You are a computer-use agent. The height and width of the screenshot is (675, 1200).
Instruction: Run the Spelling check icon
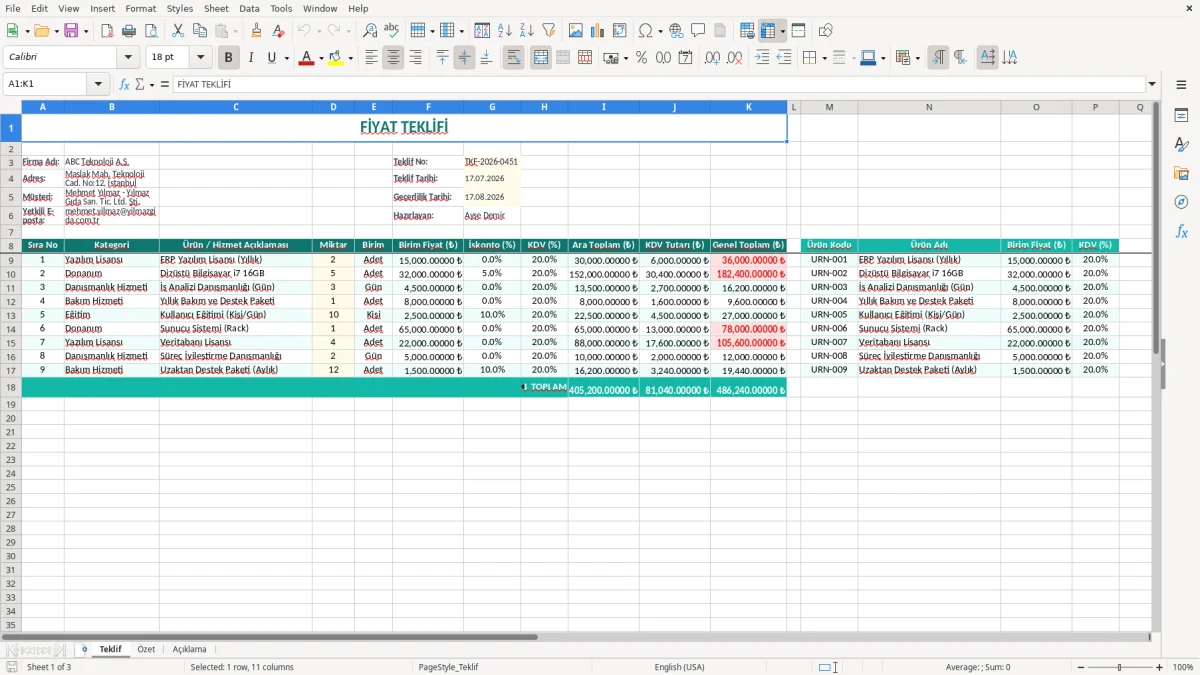[392, 31]
